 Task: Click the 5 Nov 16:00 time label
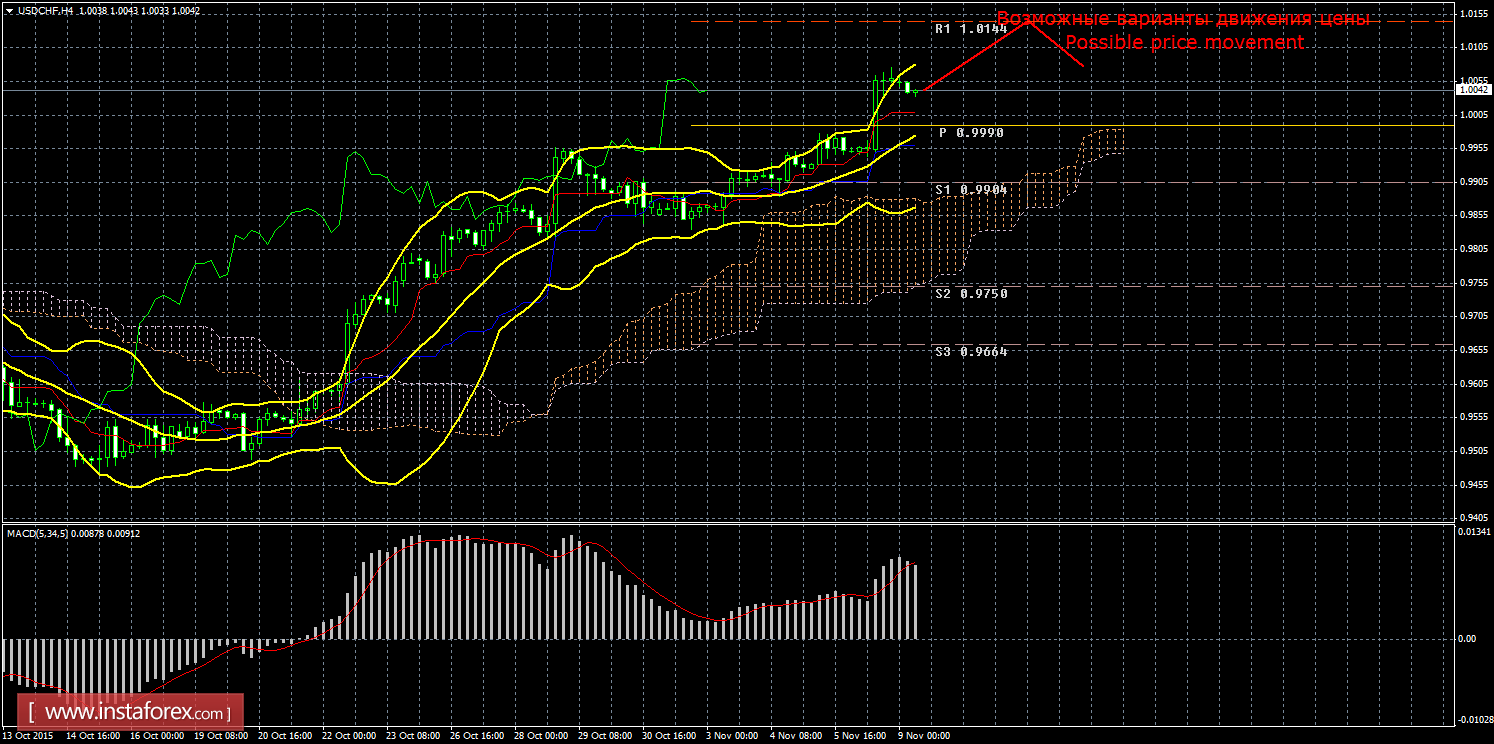click(859, 736)
